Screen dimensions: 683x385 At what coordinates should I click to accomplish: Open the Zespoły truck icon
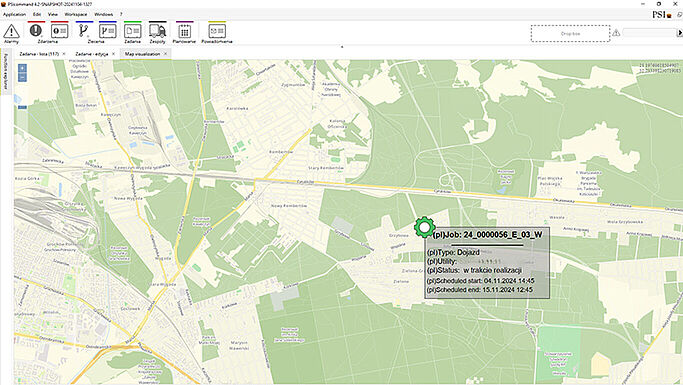[x=157, y=31]
